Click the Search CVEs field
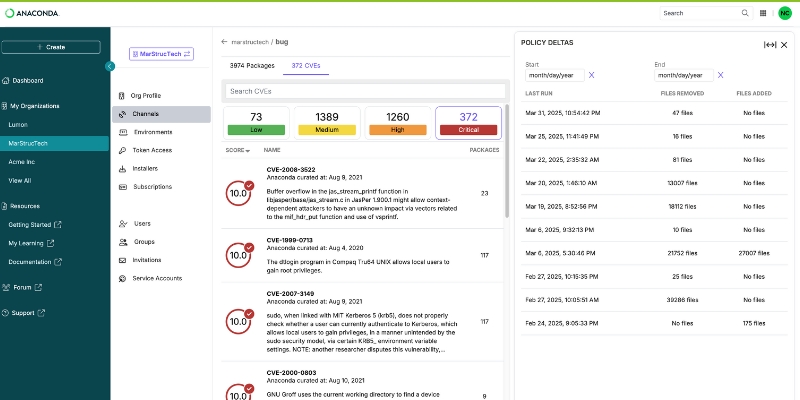 point(365,91)
